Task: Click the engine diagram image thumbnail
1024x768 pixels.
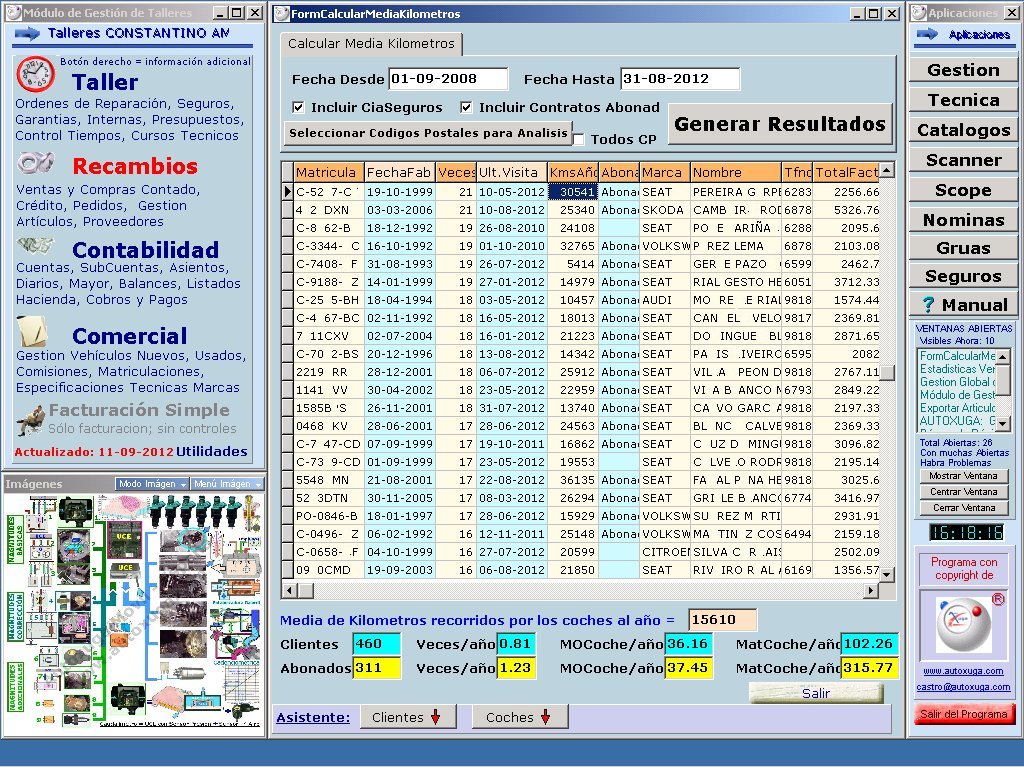Action: 135,611
